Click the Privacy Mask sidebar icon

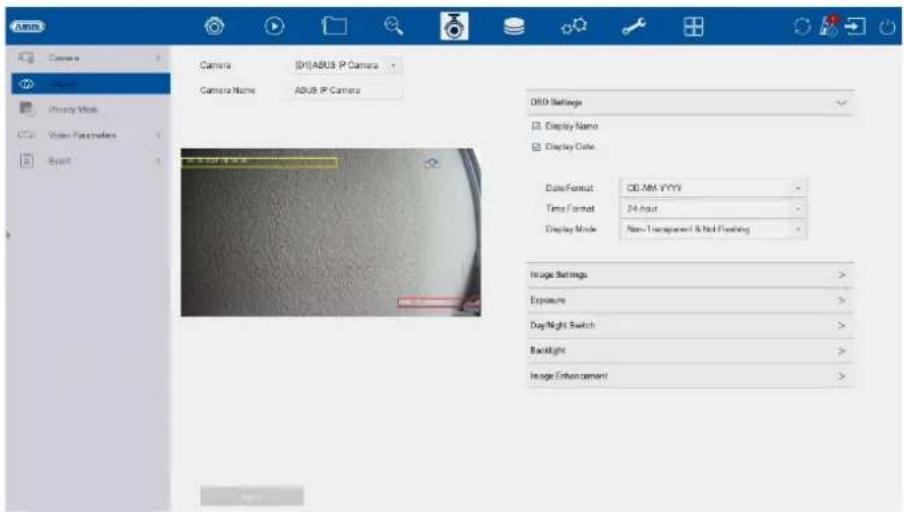(27, 108)
